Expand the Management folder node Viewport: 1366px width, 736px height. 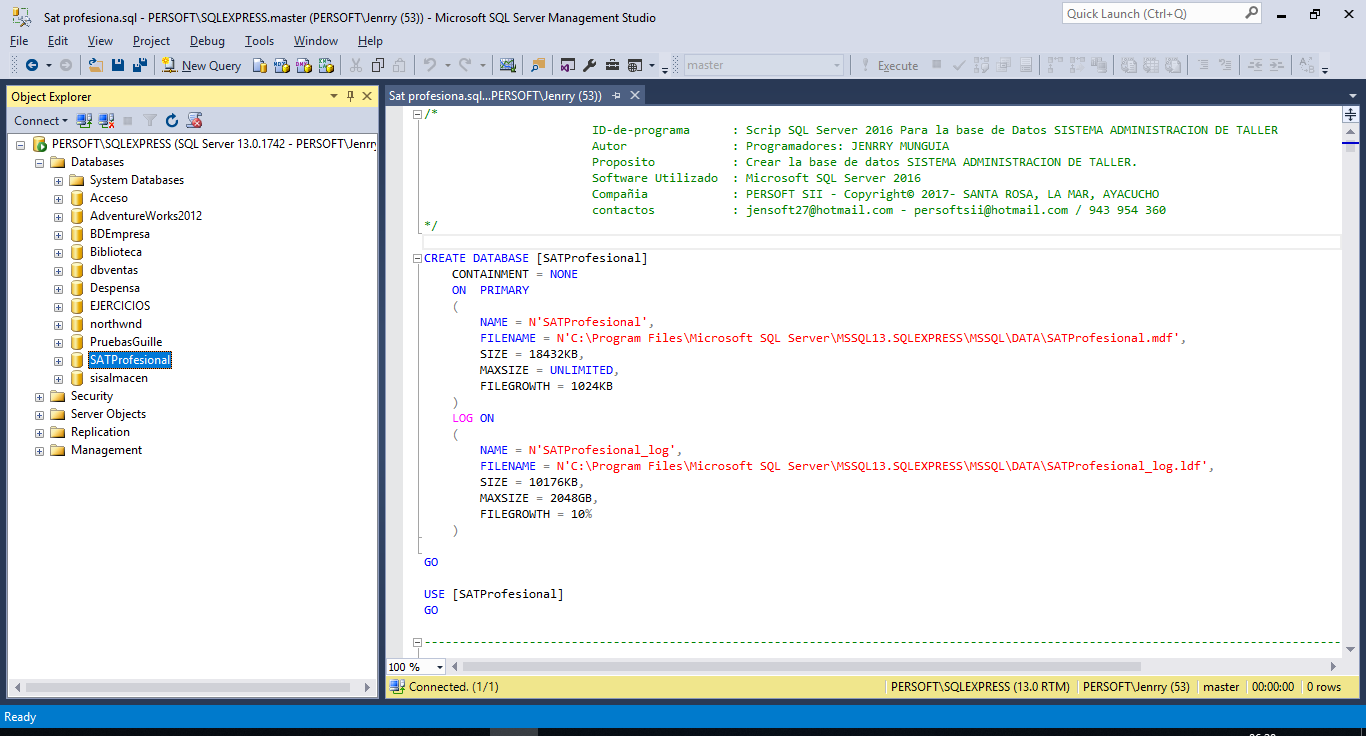(40, 450)
